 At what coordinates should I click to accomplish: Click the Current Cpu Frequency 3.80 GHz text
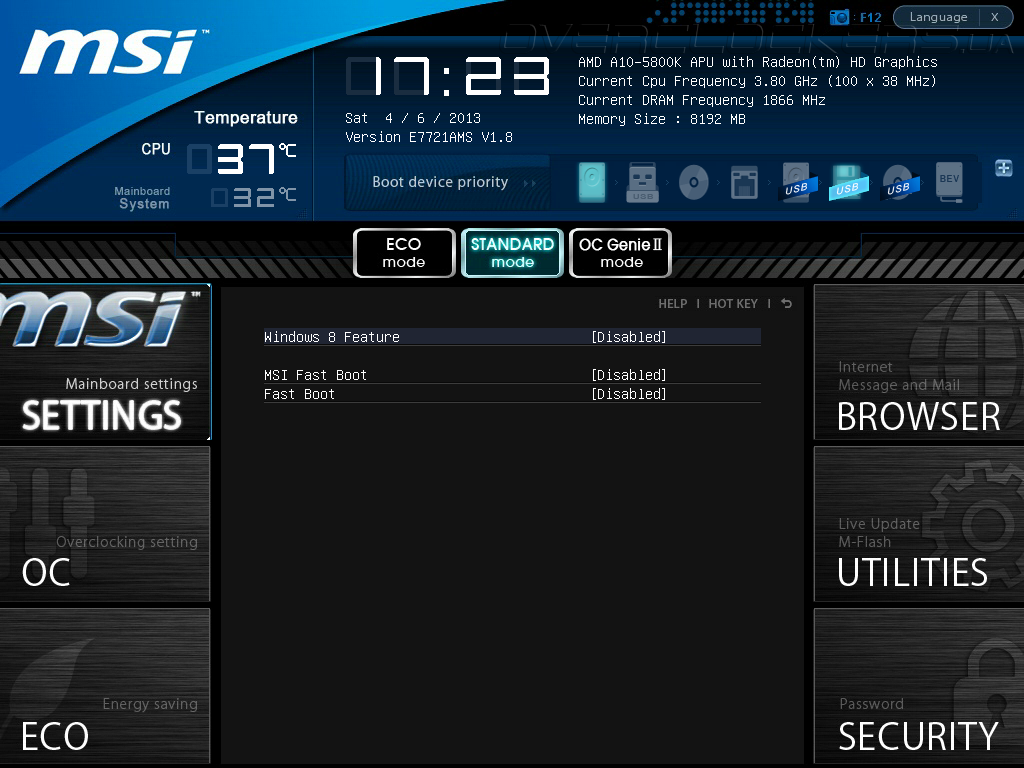[758, 81]
